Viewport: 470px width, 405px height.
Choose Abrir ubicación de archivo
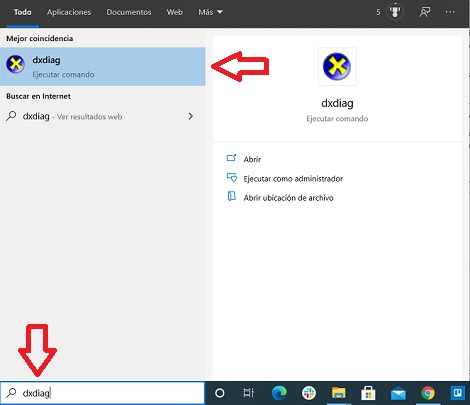(x=288, y=198)
